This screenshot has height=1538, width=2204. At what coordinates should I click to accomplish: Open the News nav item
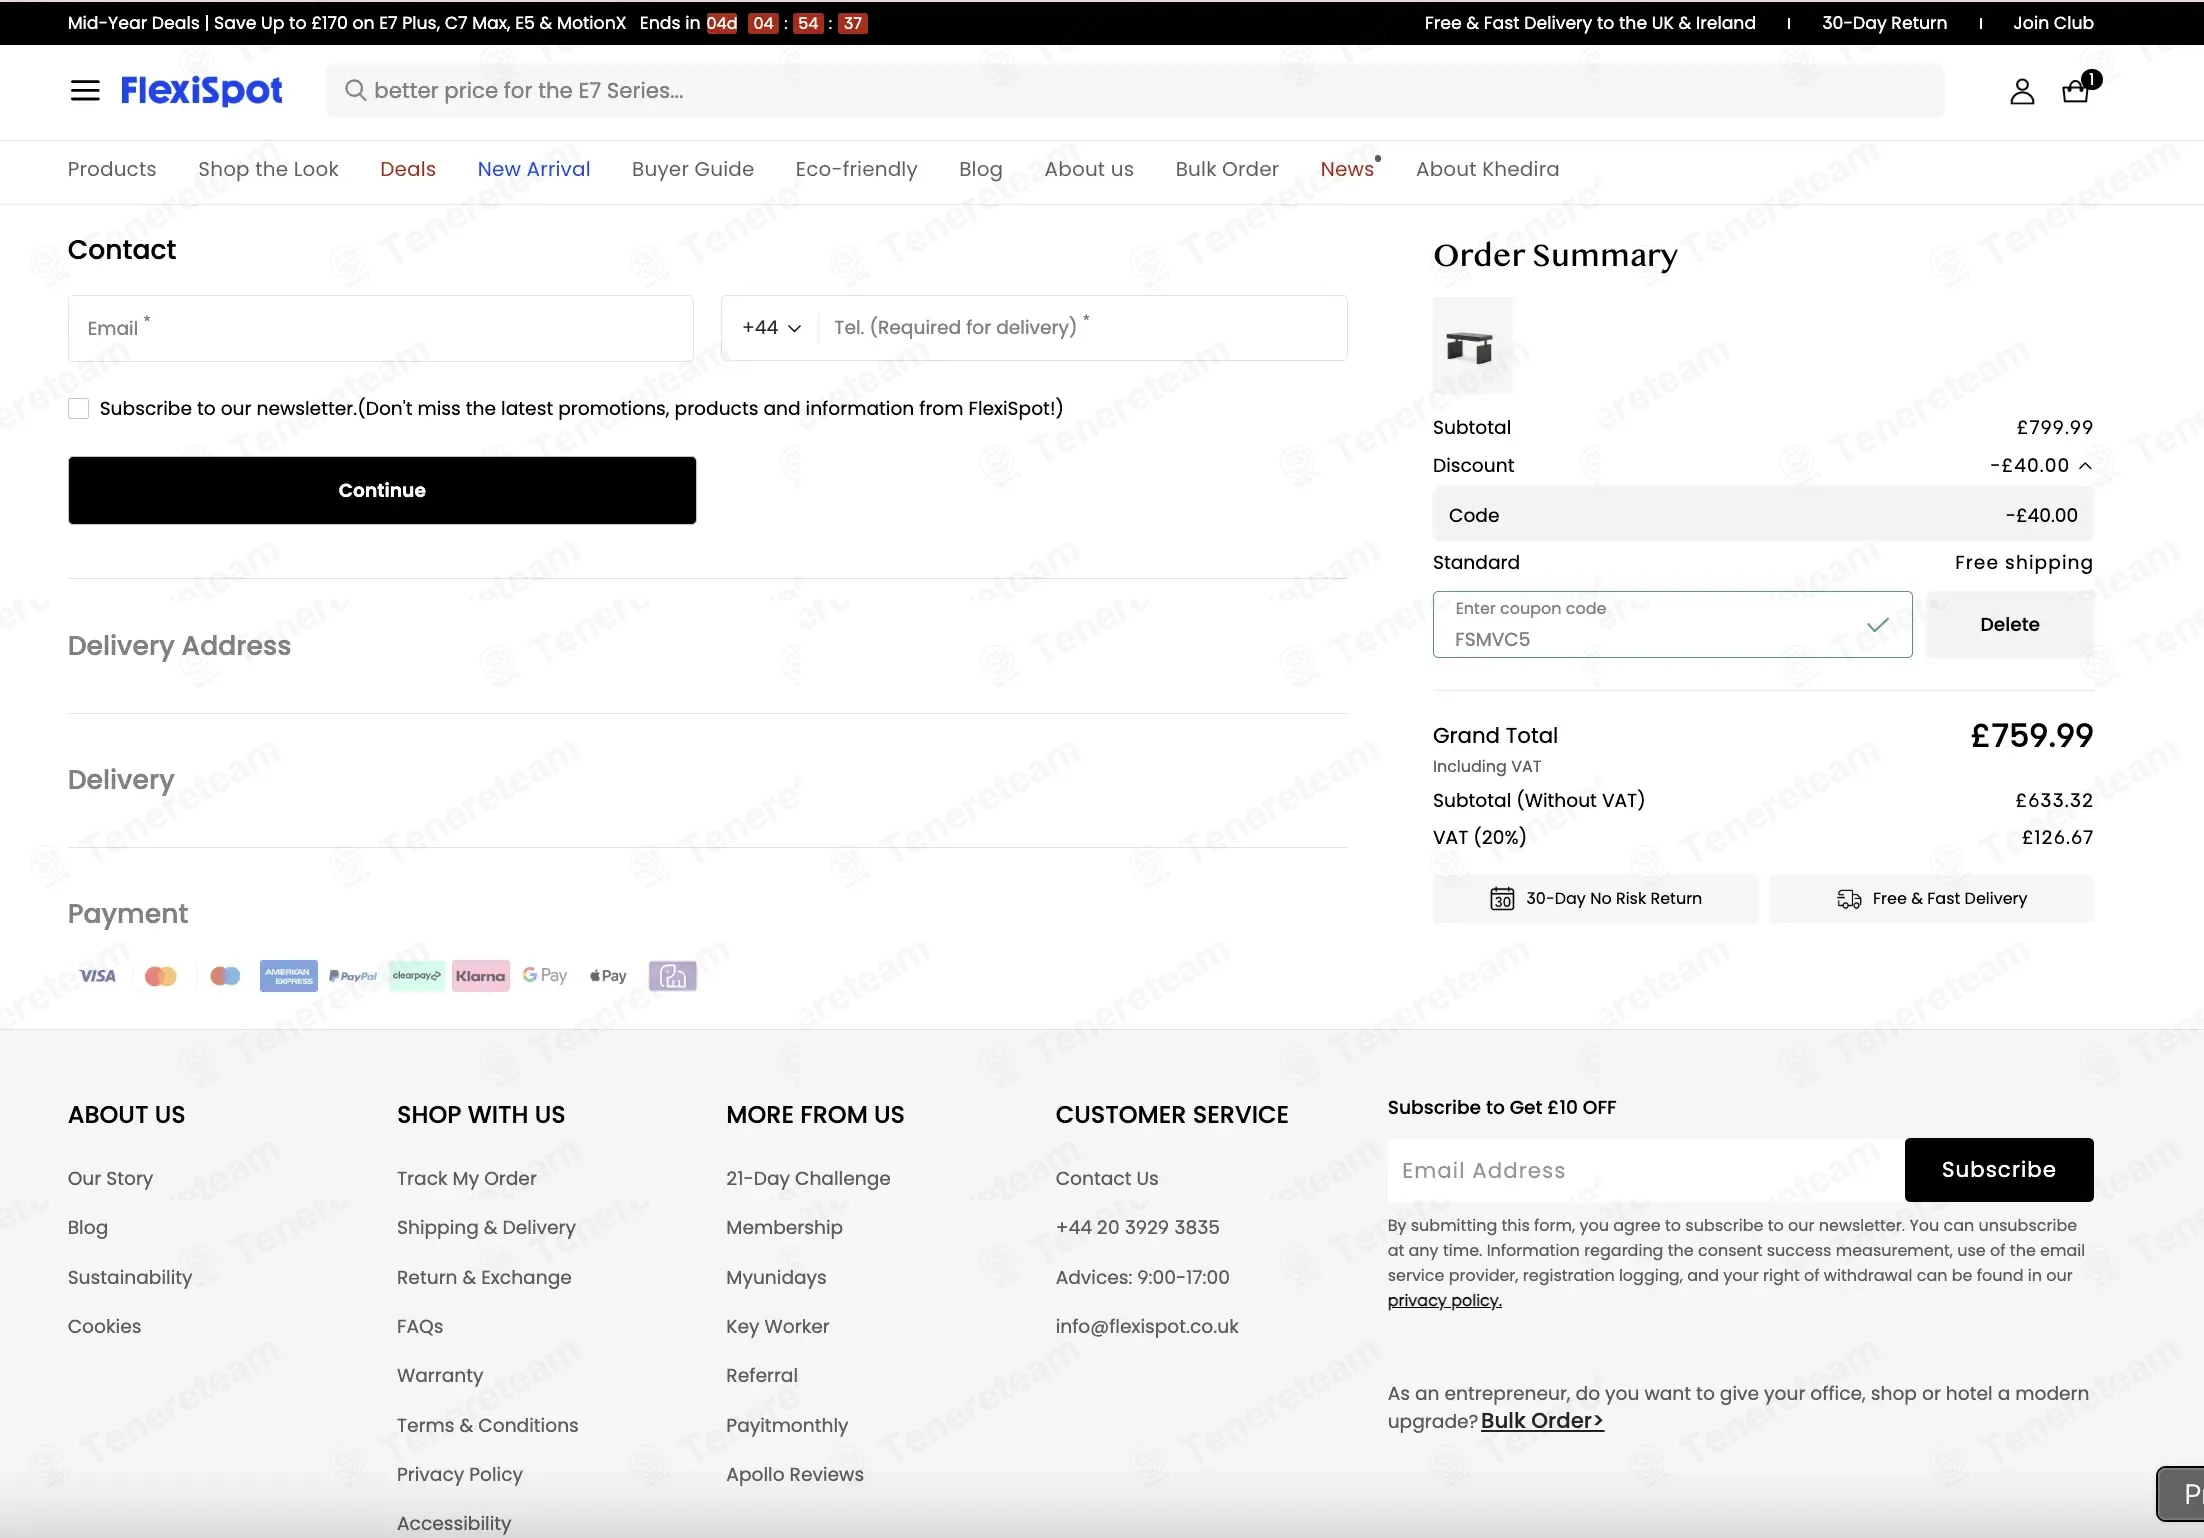(1347, 169)
